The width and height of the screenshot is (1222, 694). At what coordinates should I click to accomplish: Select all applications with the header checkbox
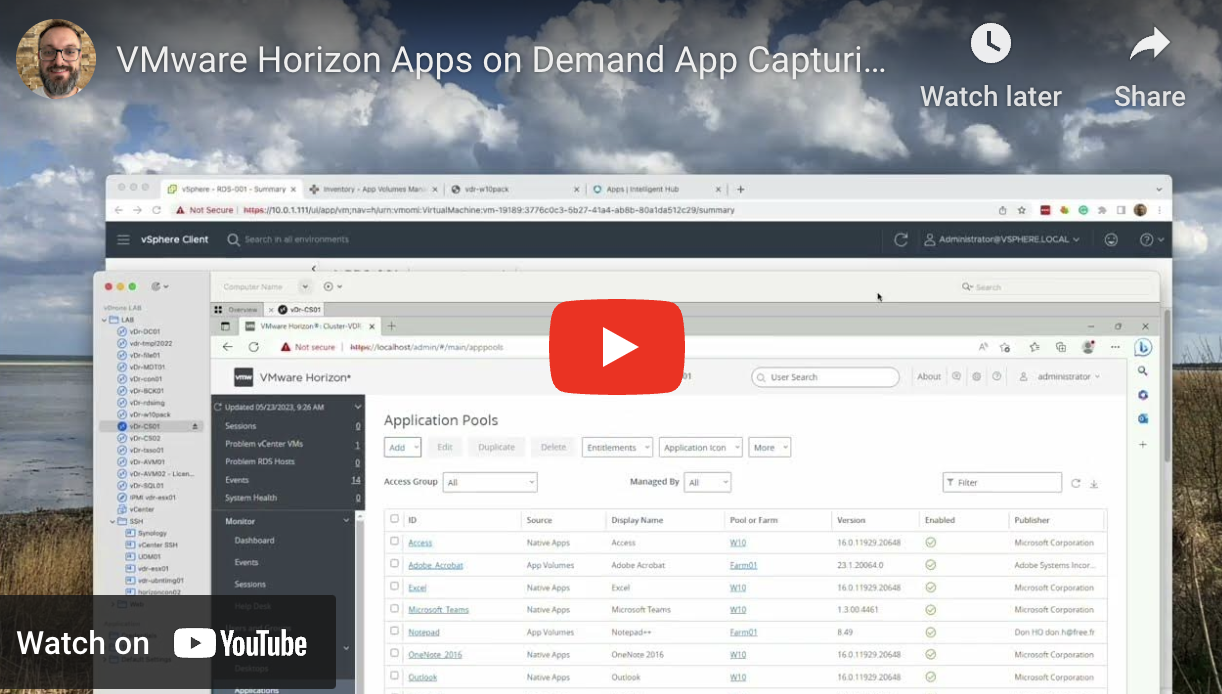point(393,520)
